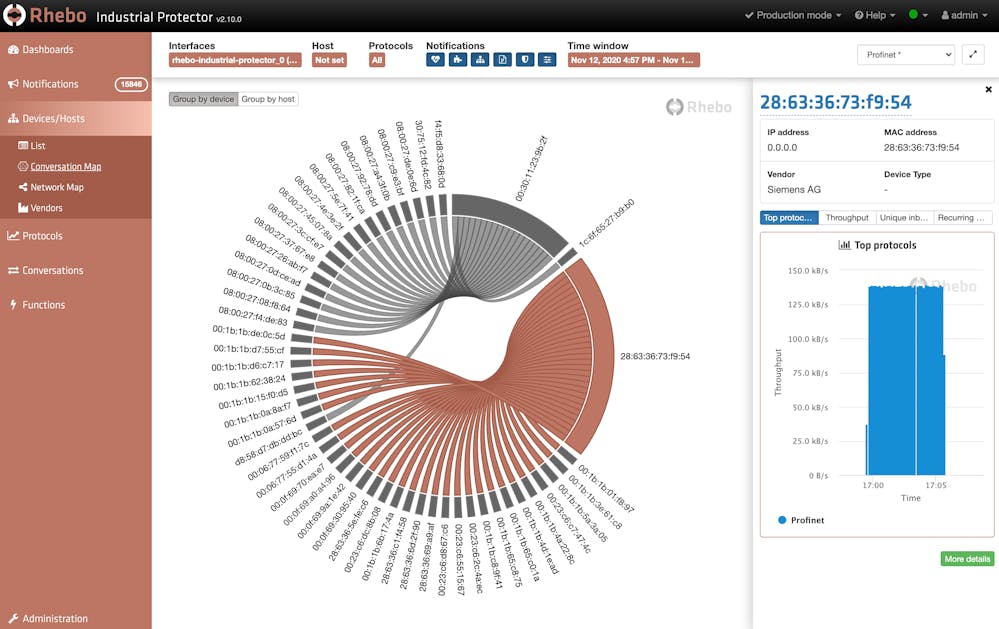The image size is (999, 629).
Task: Open the Production mode dropdown
Action: (793, 15)
